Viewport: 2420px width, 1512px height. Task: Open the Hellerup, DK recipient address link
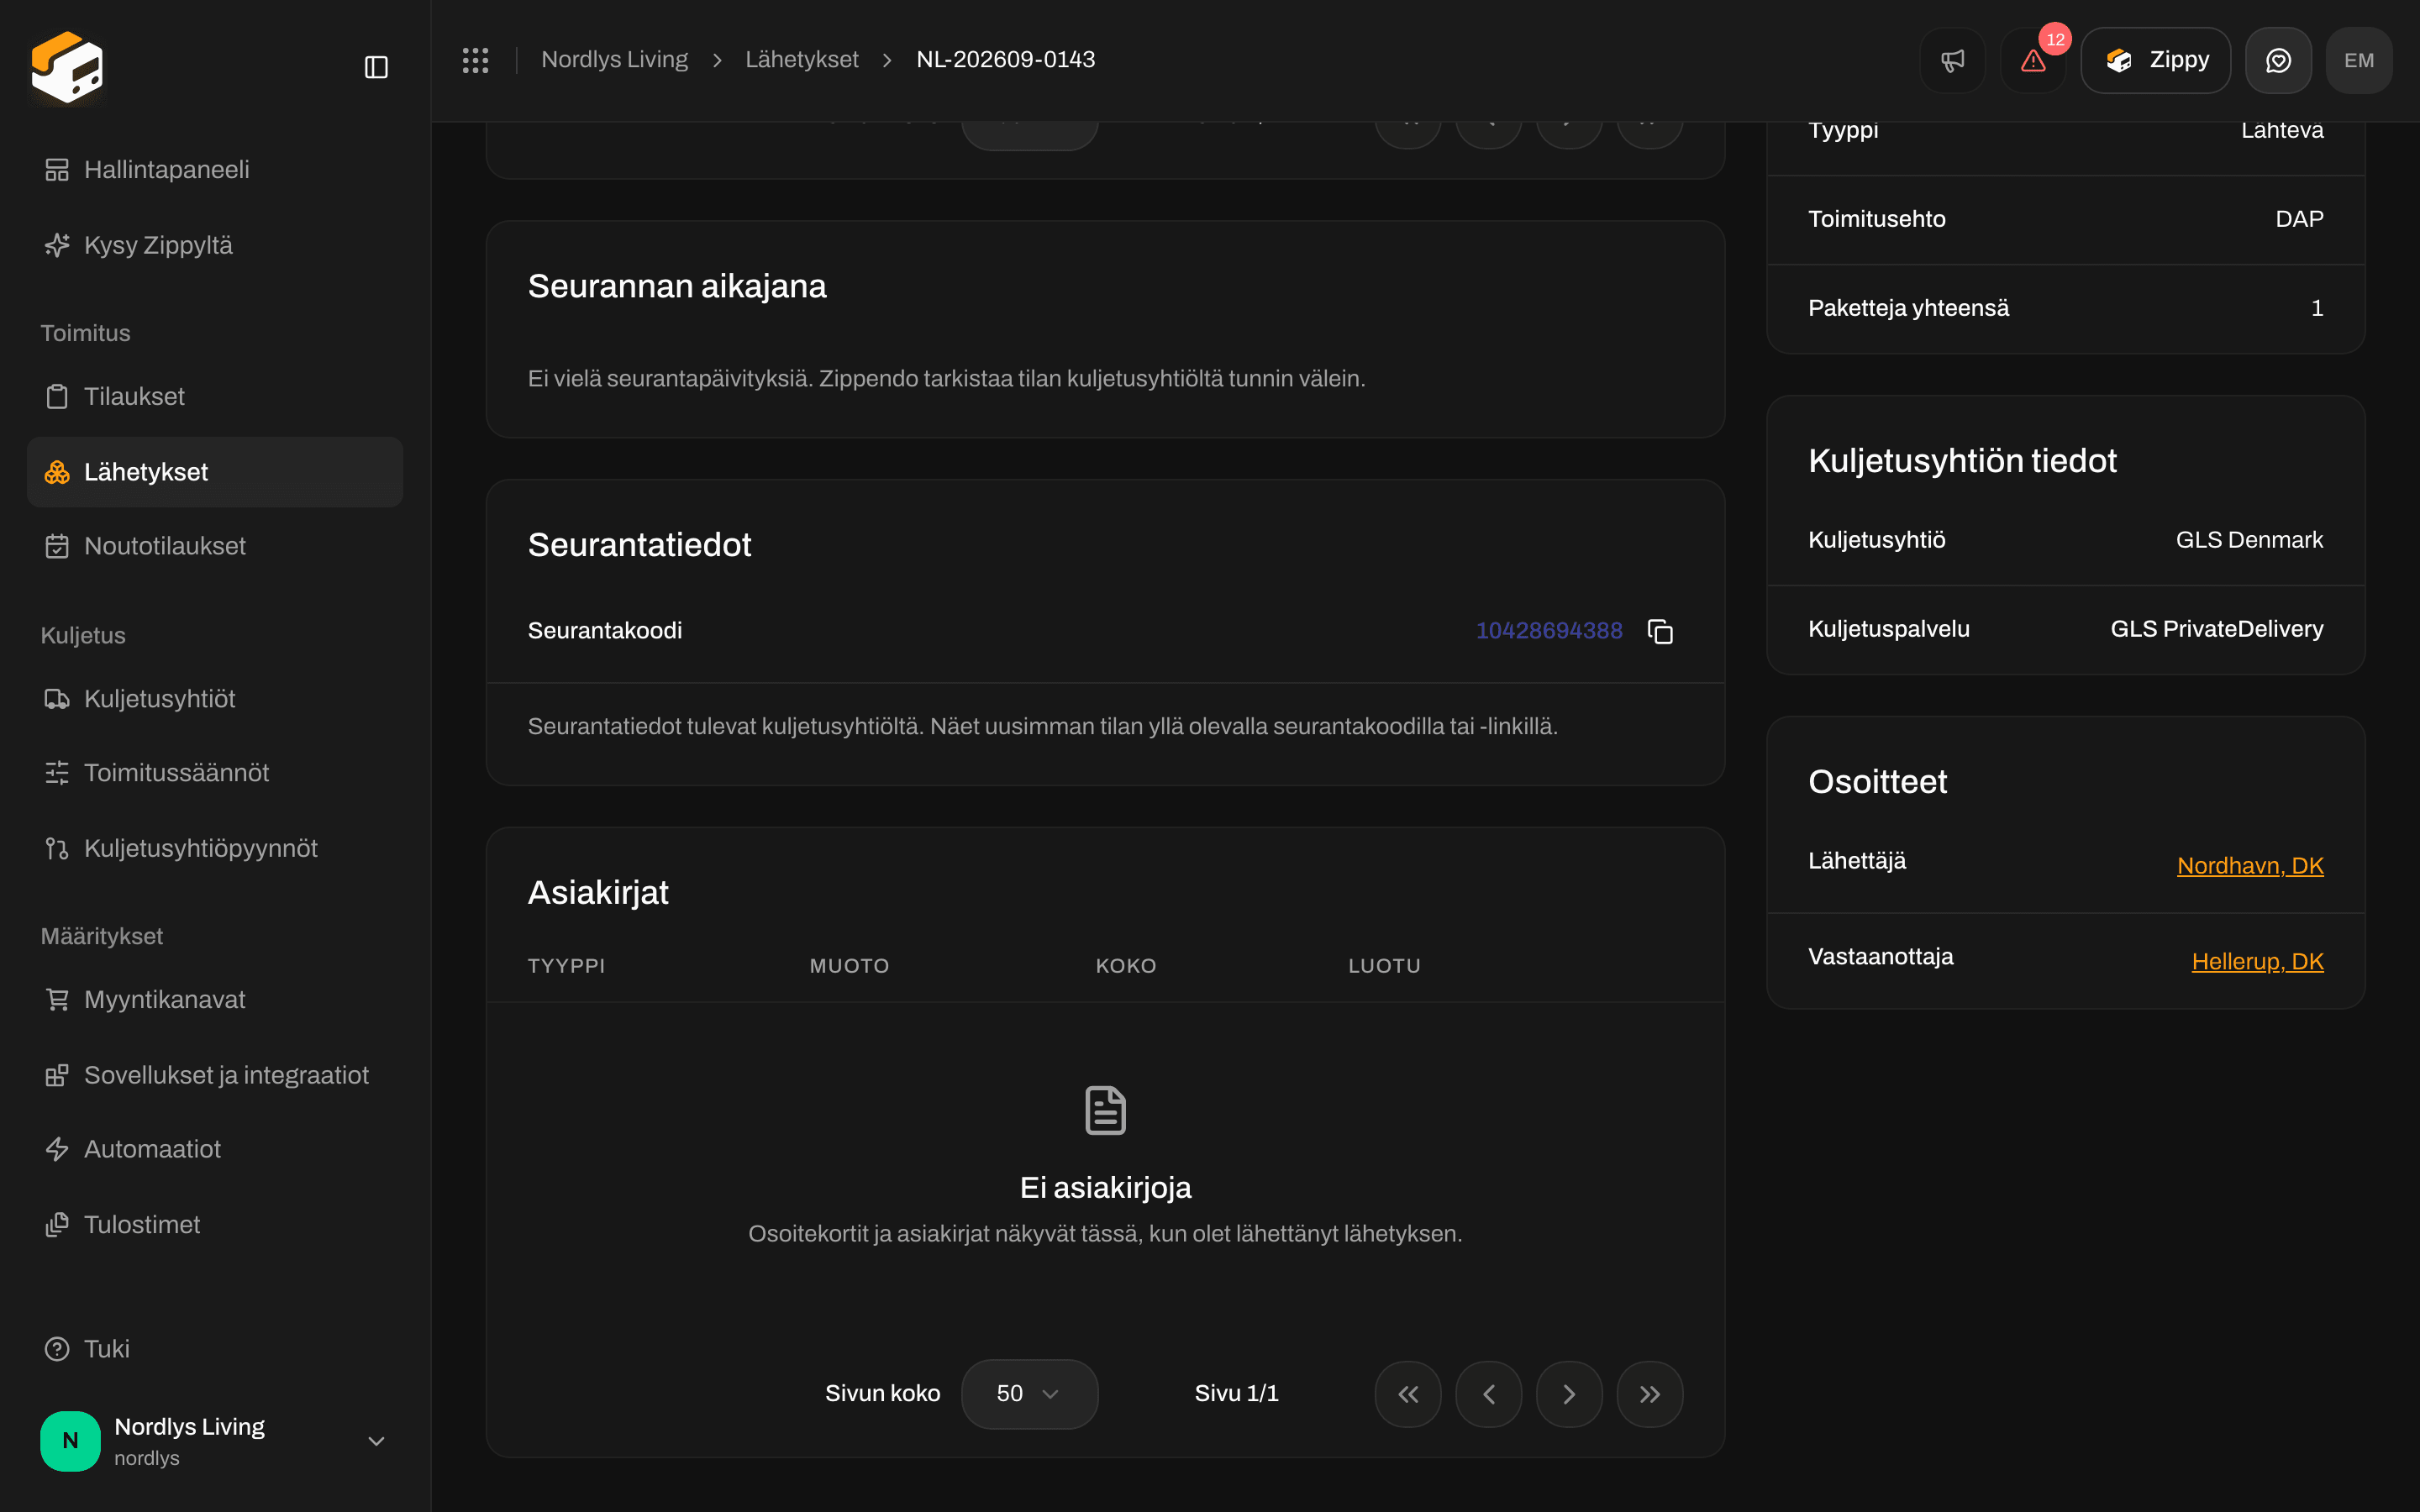(2257, 961)
